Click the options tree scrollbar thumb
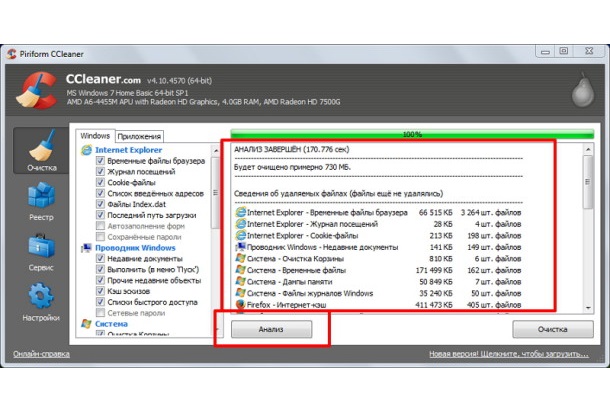This screenshot has height=411, width=610. 216,193
